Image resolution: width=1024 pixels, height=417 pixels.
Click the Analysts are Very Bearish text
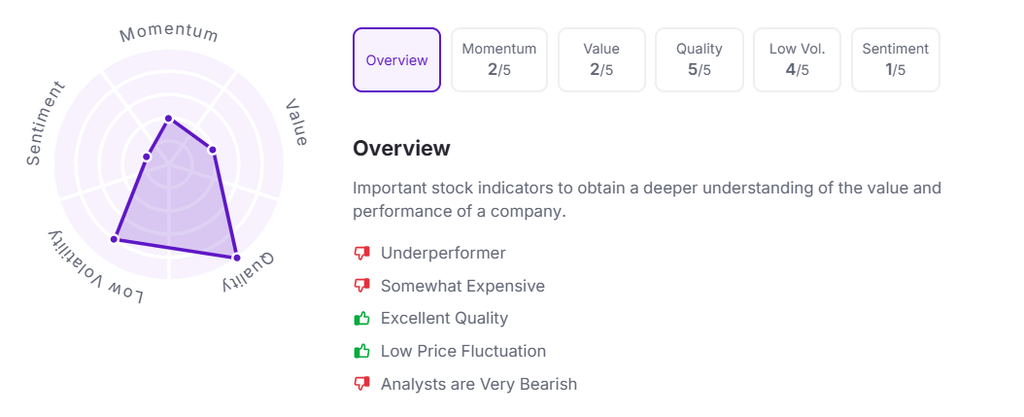[x=479, y=384]
